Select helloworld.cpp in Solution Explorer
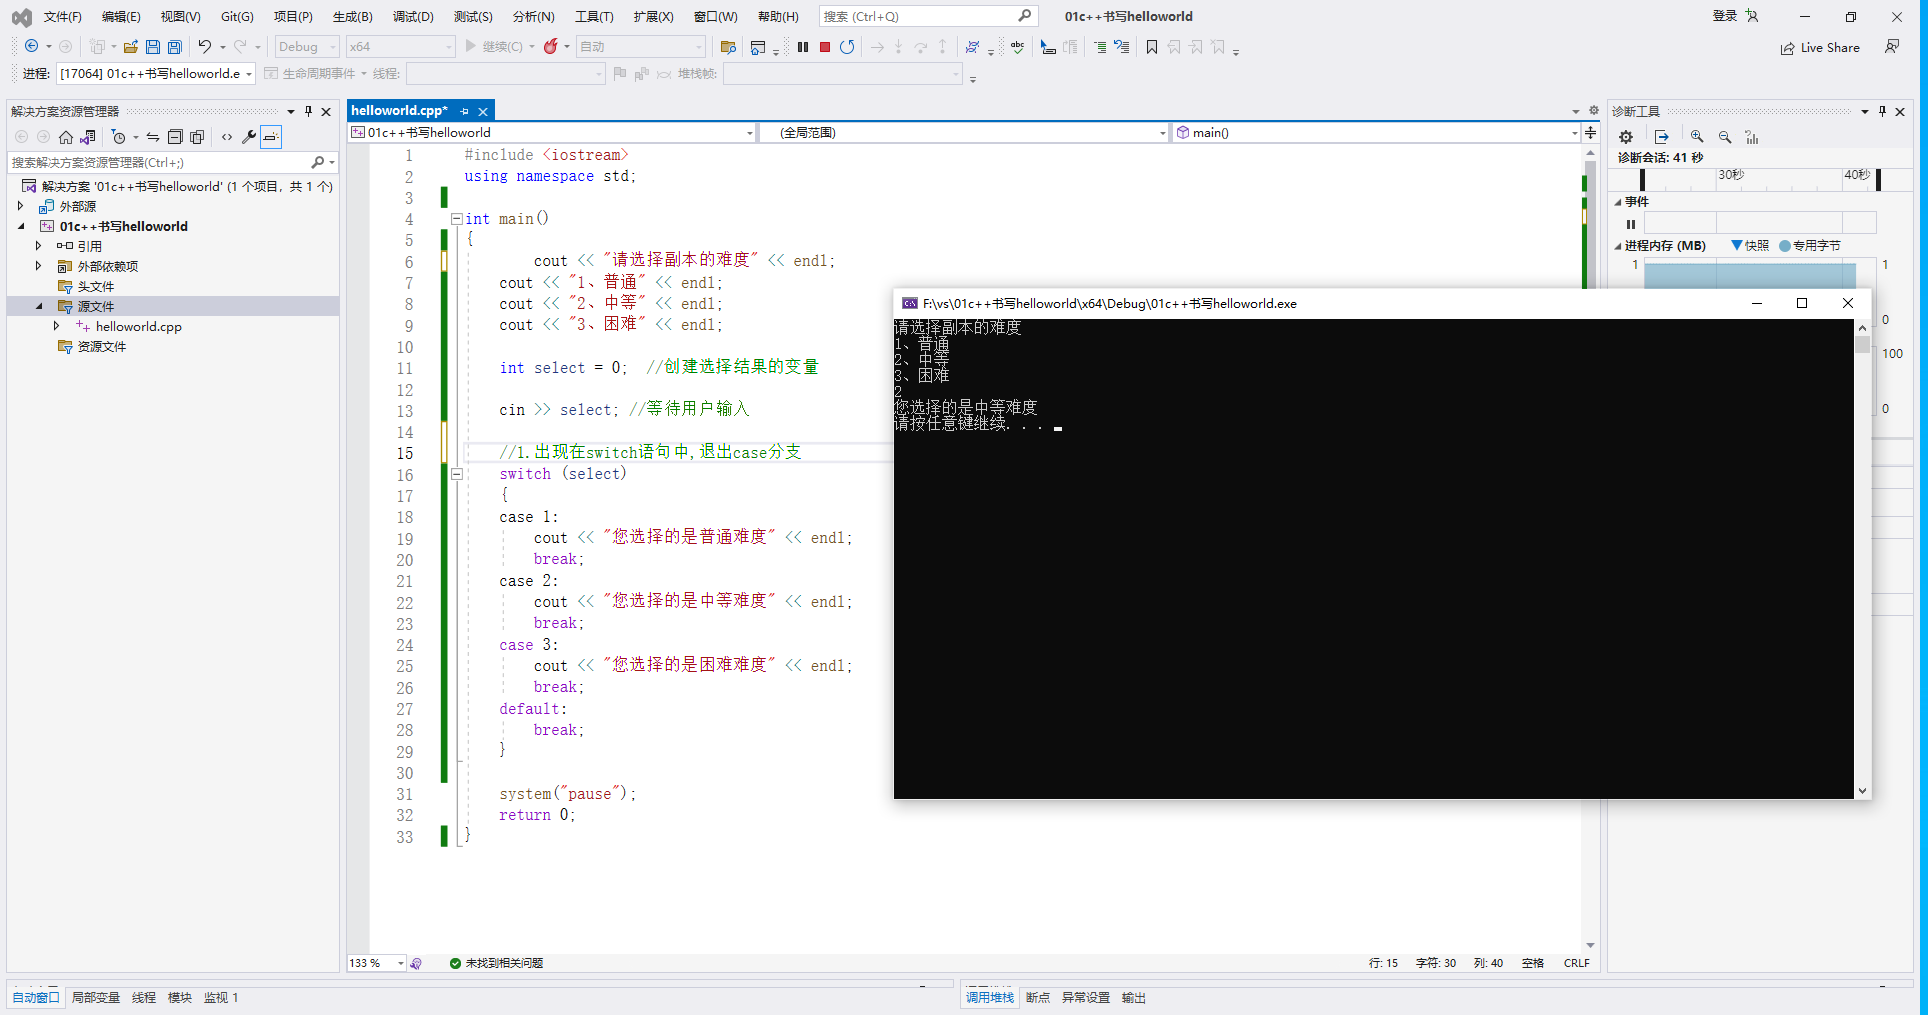The image size is (1928, 1015). click(138, 326)
